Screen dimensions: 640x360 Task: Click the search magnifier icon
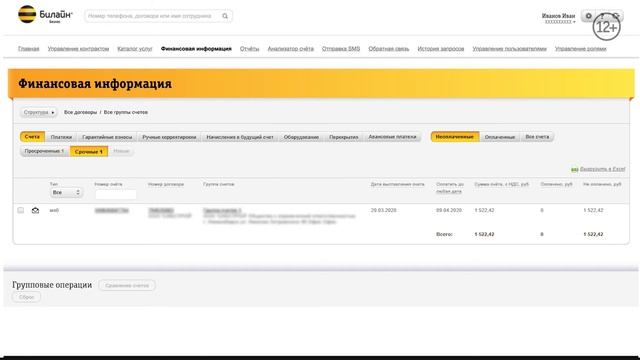pyautogui.click(x=225, y=16)
